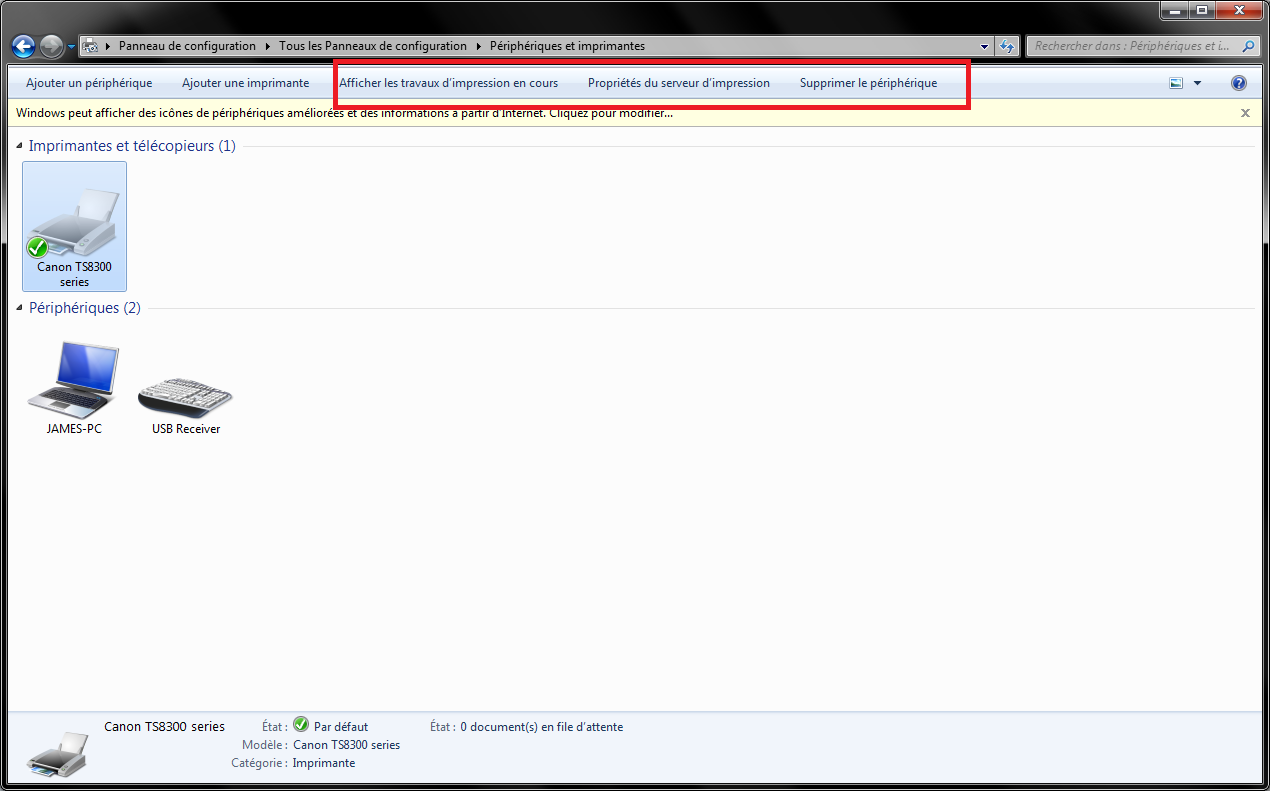Open the recent pages dropdown beside Forward
The height and width of the screenshot is (791, 1270).
coord(71,47)
